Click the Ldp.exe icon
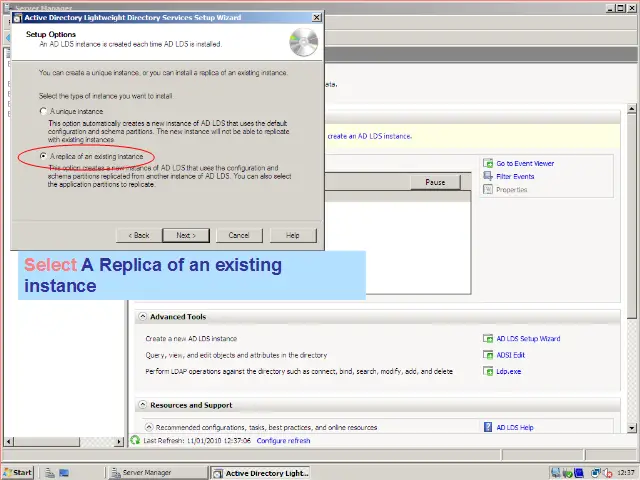This screenshot has height=480, width=640. 488,371
